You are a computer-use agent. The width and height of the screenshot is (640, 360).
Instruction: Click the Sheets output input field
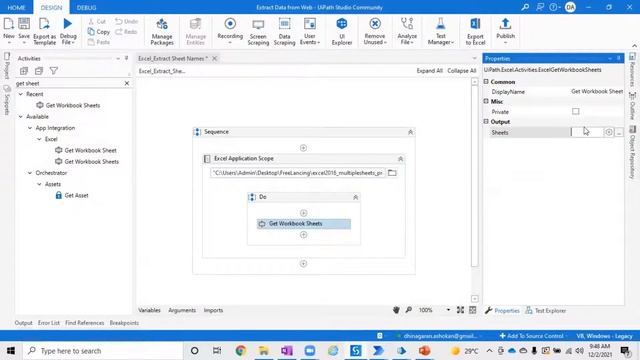[x=587, y=132]
